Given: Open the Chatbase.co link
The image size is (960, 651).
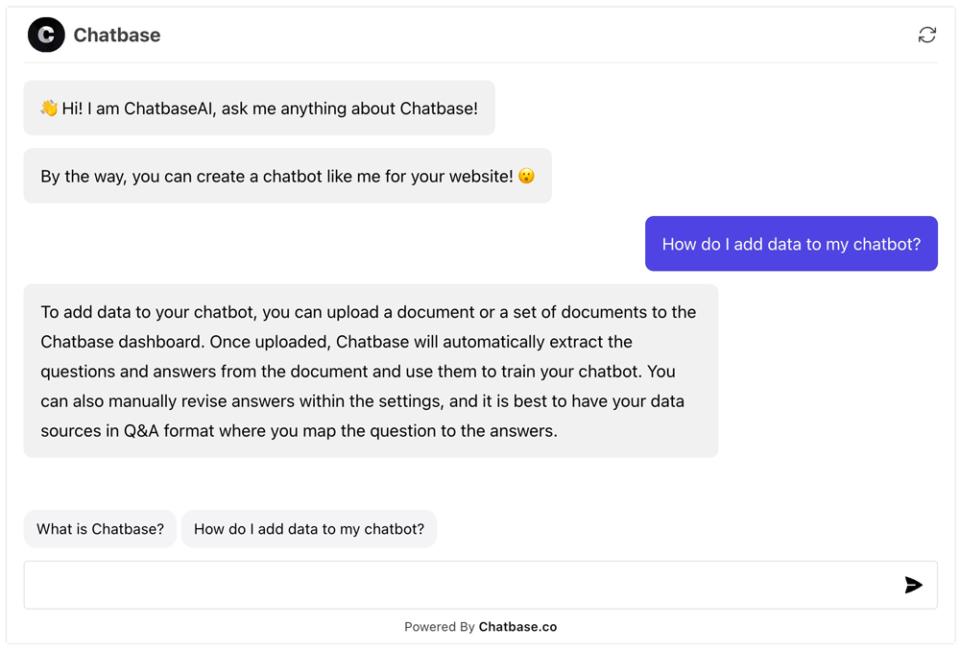Looking at the screenshot, I should [517, 626].
